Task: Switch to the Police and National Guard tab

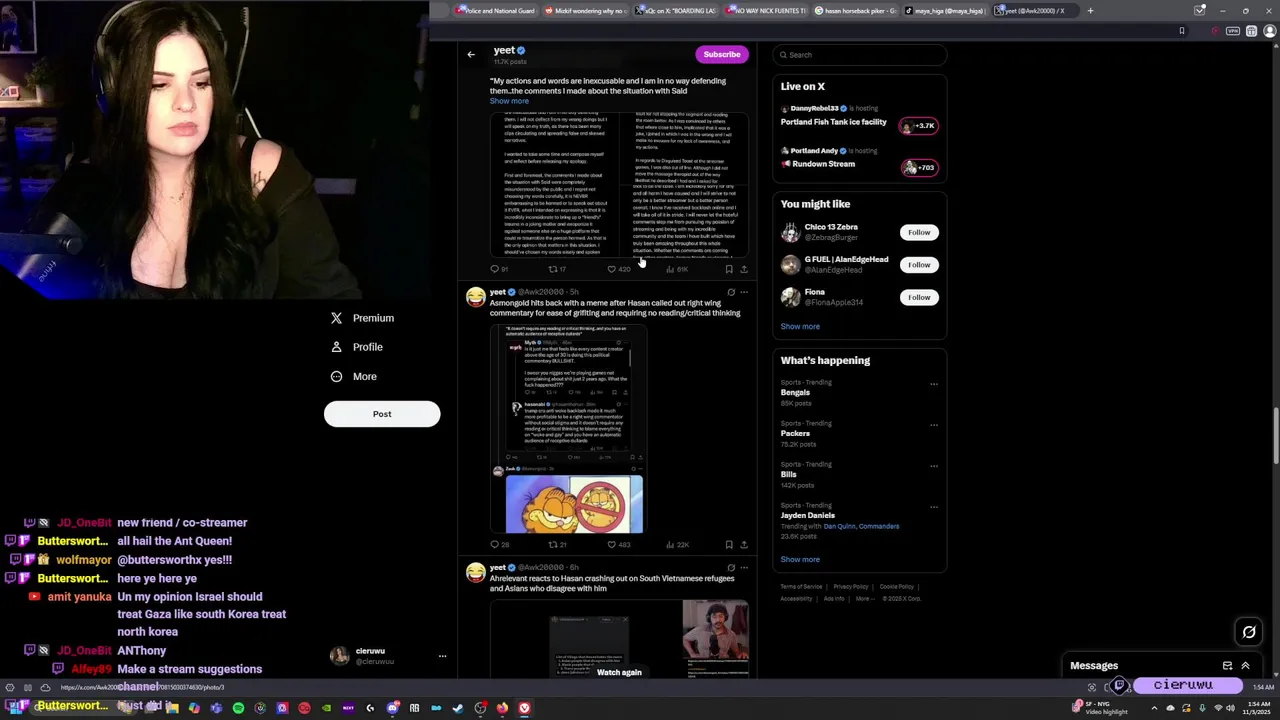Action: (x=494, y=11)
